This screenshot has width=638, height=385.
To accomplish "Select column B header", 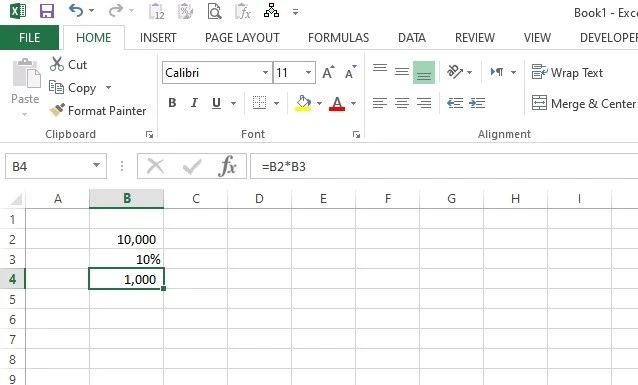I will coord(127,199).
